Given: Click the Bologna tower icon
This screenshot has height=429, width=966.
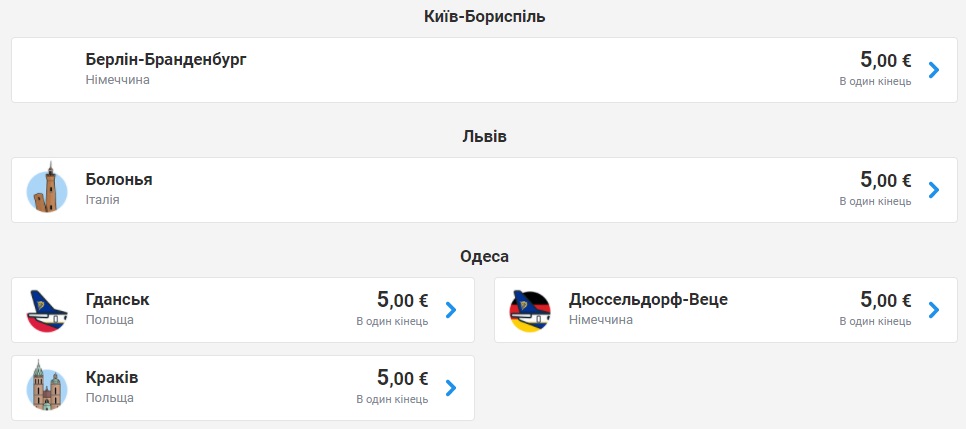Looking at the screenshot, I should [47, 189].
